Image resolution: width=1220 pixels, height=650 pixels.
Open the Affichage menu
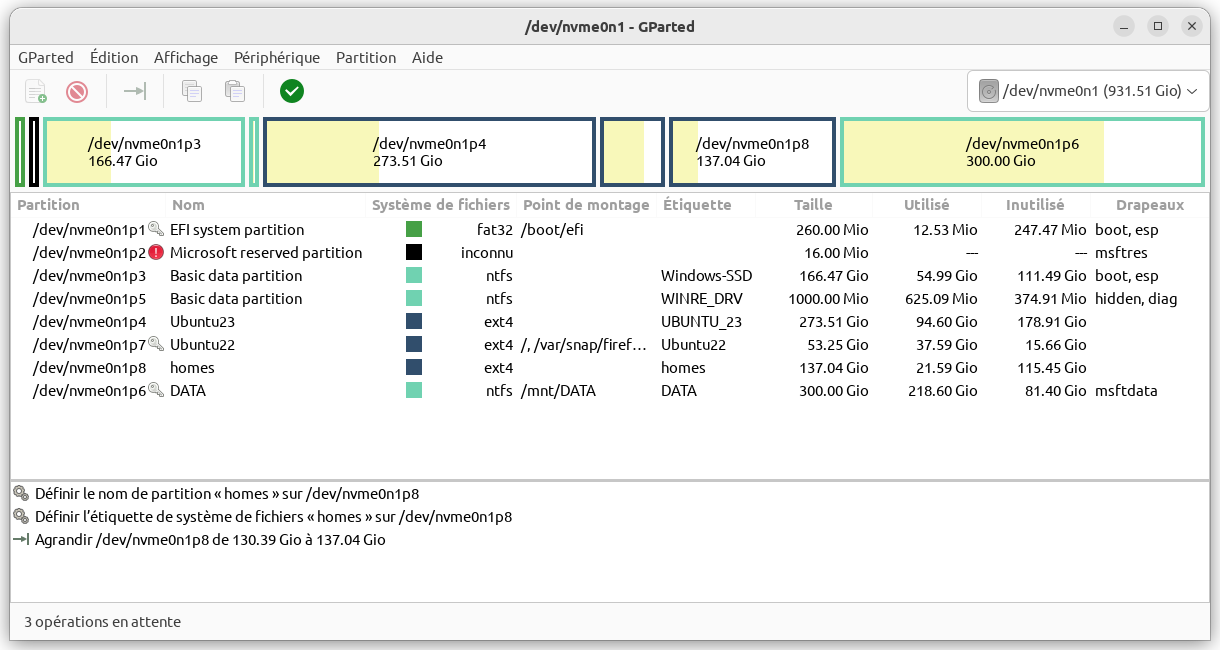(x=186, y=57)
